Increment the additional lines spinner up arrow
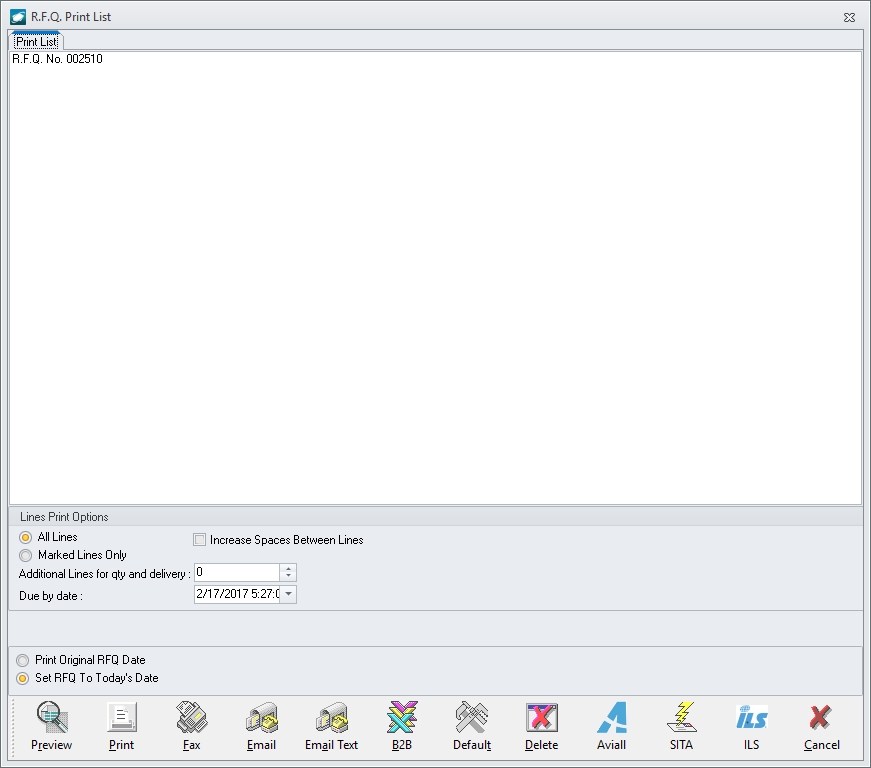The image size is (871, 768). pos(288,568)
